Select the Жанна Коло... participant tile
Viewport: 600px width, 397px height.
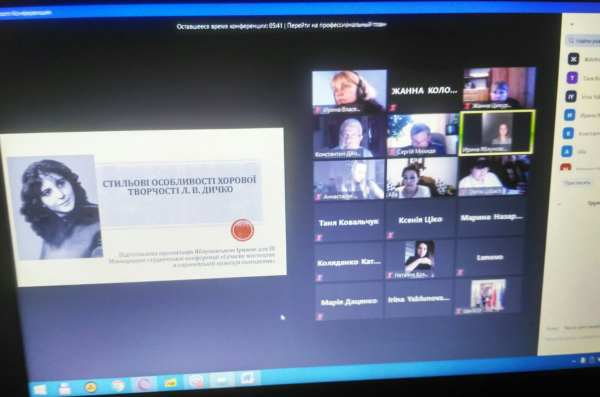tap(424, 91)
